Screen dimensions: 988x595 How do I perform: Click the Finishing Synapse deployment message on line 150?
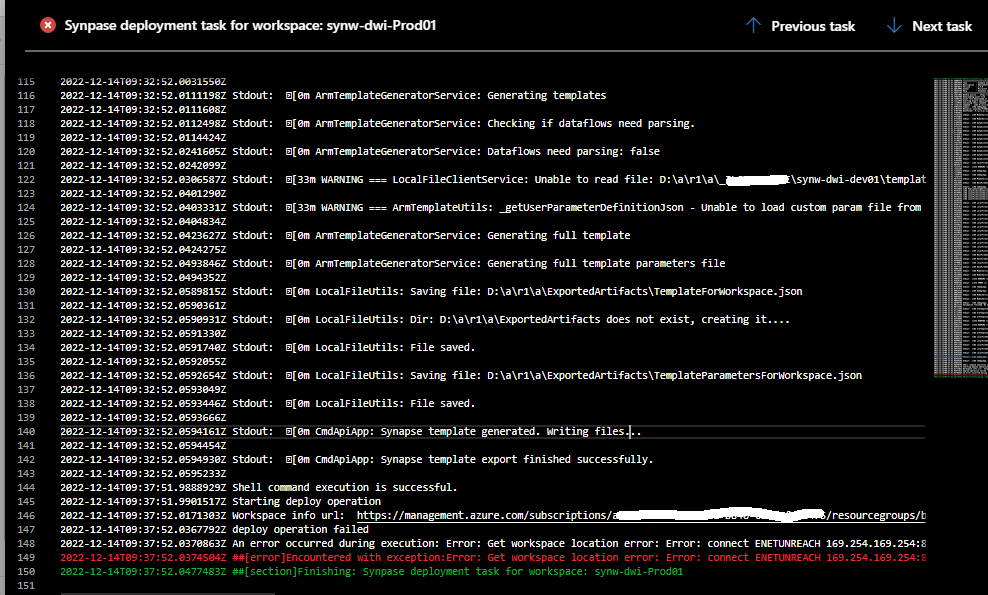450,571
